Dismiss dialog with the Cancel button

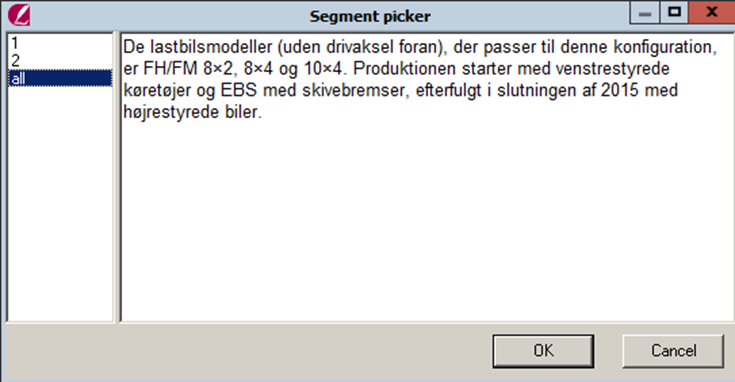click(x=673, y=351)
